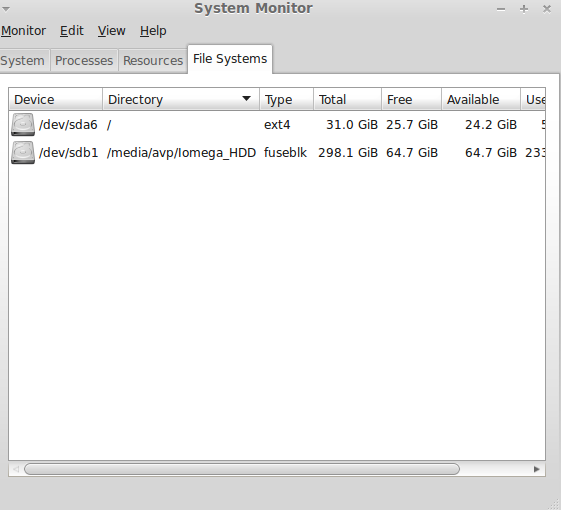Close the System Monitor window

click(x=547, y=9)
